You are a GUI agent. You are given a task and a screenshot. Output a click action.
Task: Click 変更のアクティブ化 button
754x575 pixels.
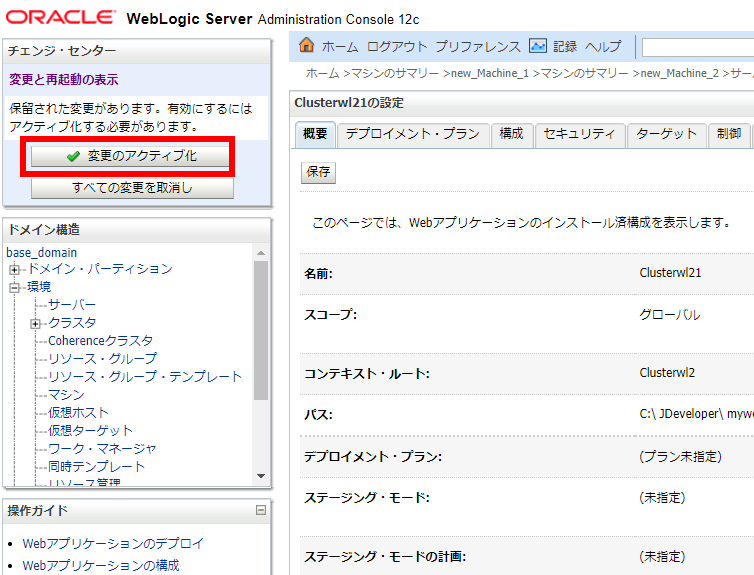click(131, 157)
